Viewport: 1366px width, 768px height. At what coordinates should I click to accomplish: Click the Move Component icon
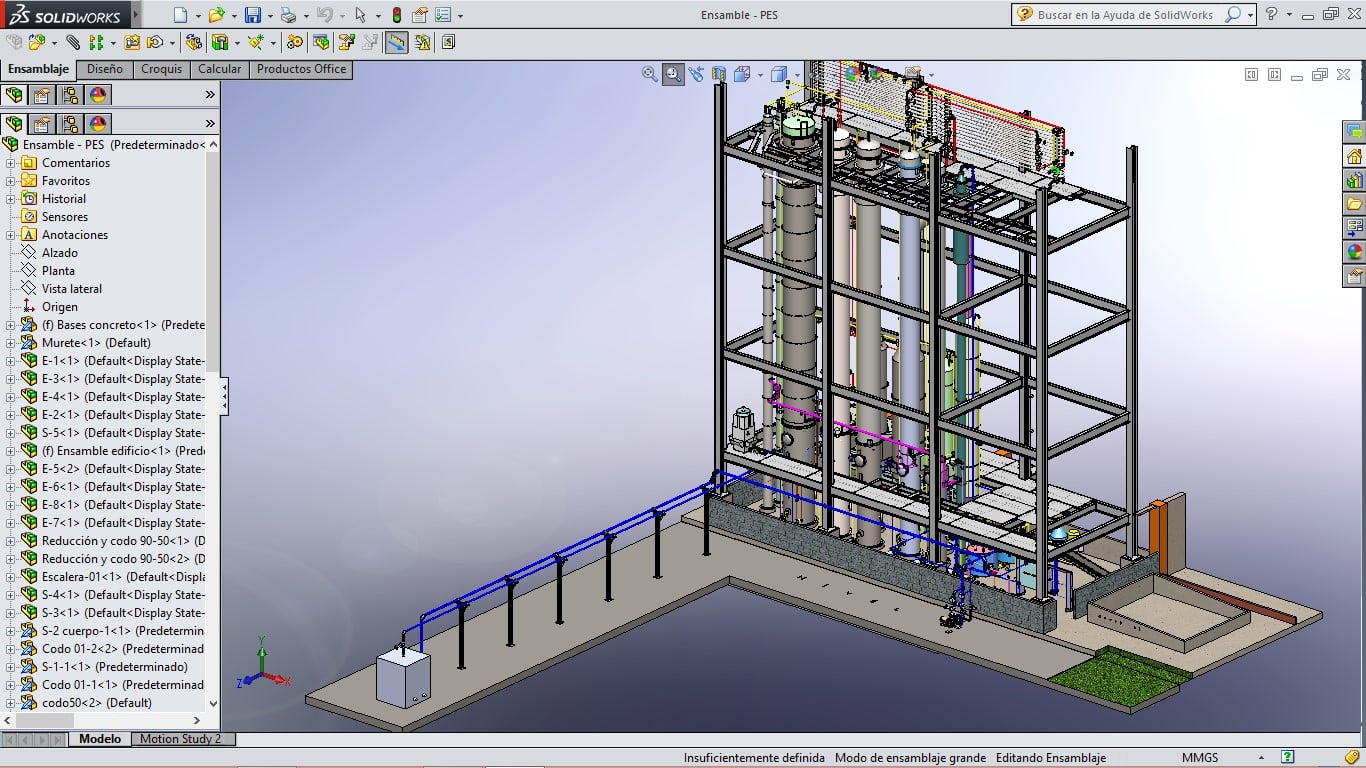pyautogui.click(x=155, y=42)
